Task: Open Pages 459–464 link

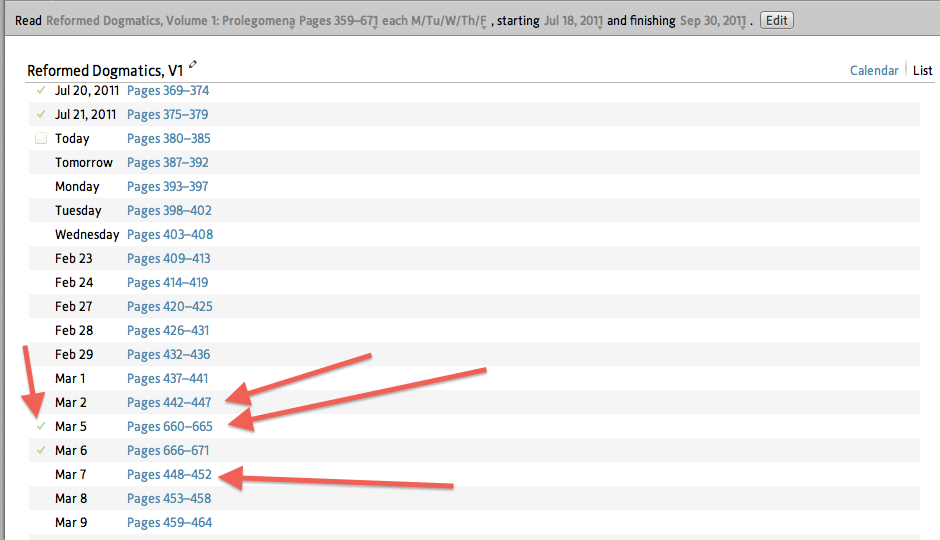Action: (170, 522)
